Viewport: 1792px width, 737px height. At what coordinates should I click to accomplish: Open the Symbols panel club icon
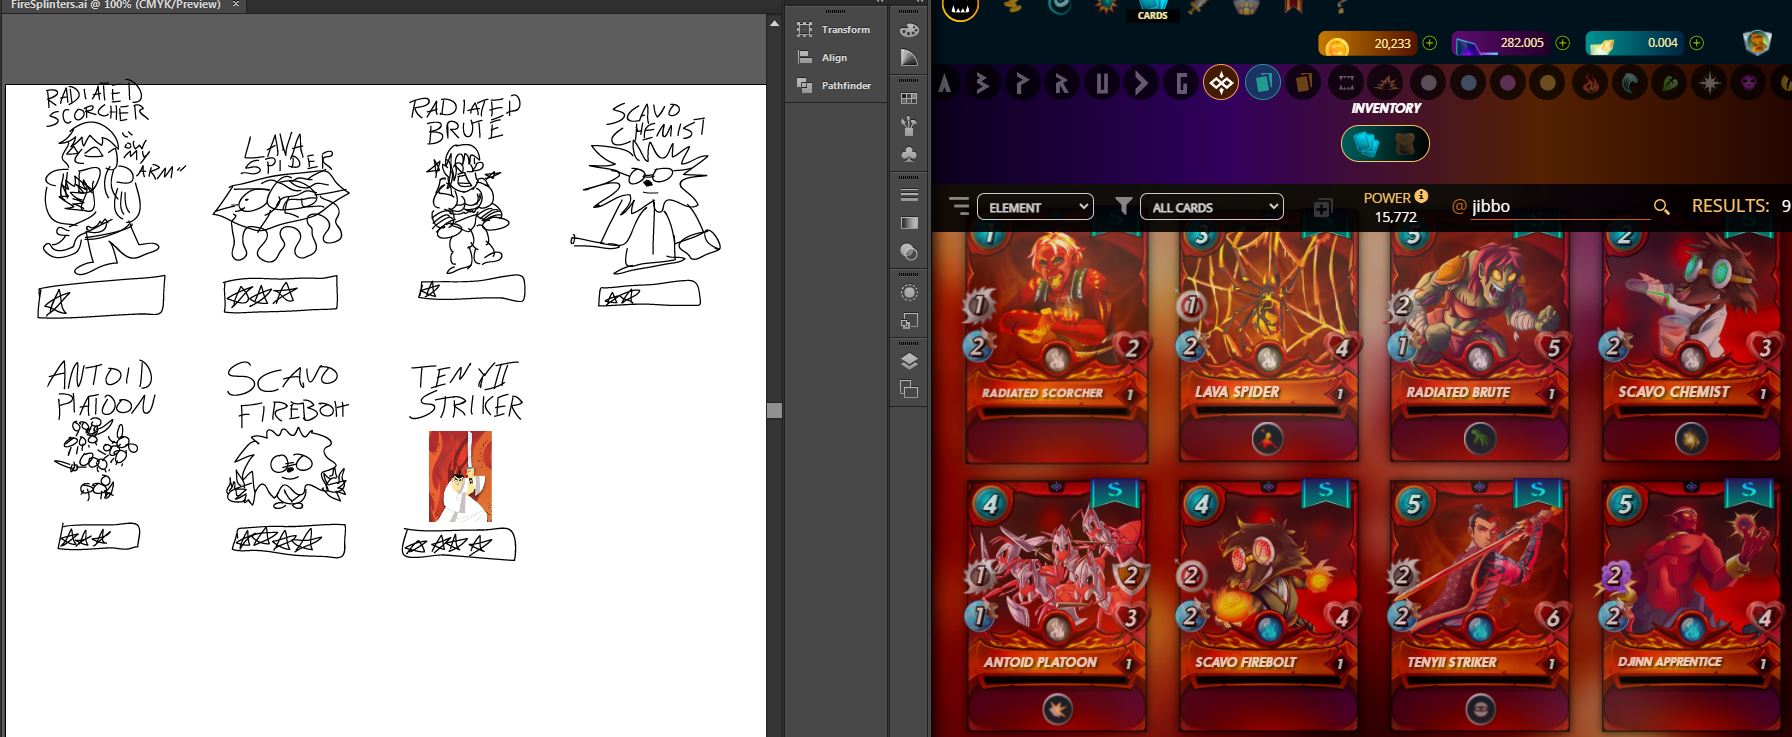909,155
